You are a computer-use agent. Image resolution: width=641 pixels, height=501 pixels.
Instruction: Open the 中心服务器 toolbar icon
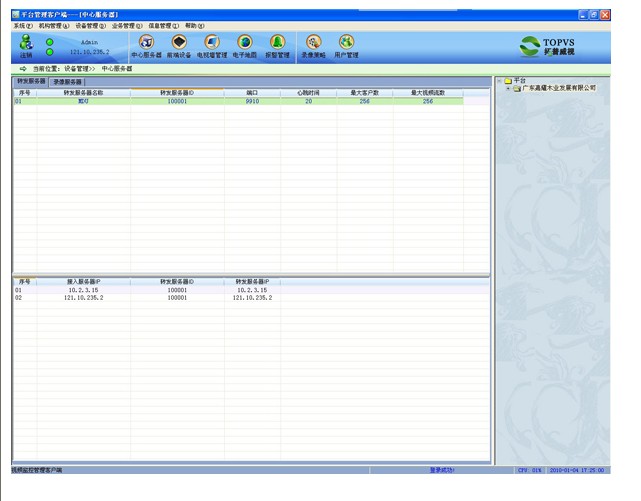pos(146,44)
